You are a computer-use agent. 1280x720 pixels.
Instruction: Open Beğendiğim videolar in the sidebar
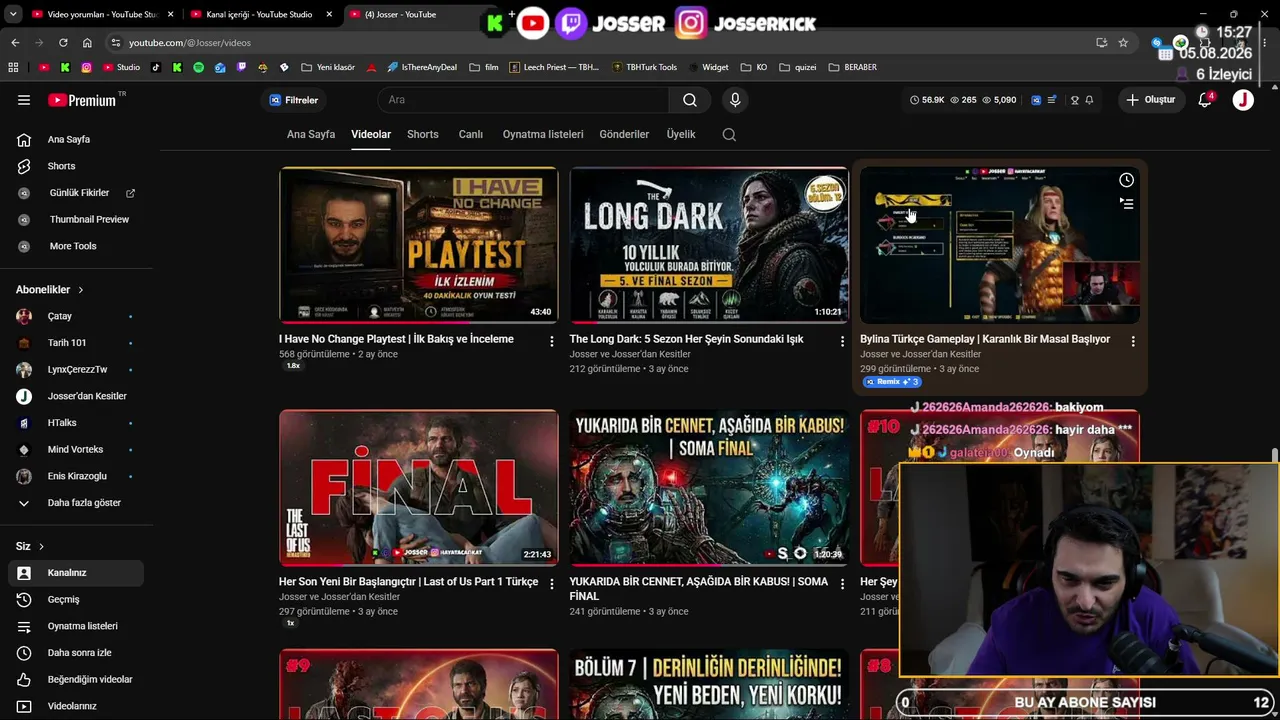point(76,680)
